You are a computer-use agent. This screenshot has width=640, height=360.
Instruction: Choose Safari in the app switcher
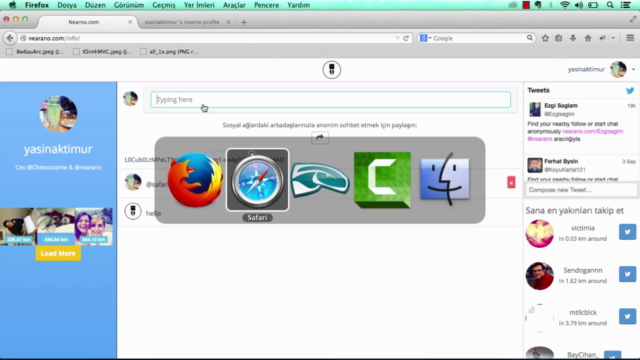coord(257,180)
